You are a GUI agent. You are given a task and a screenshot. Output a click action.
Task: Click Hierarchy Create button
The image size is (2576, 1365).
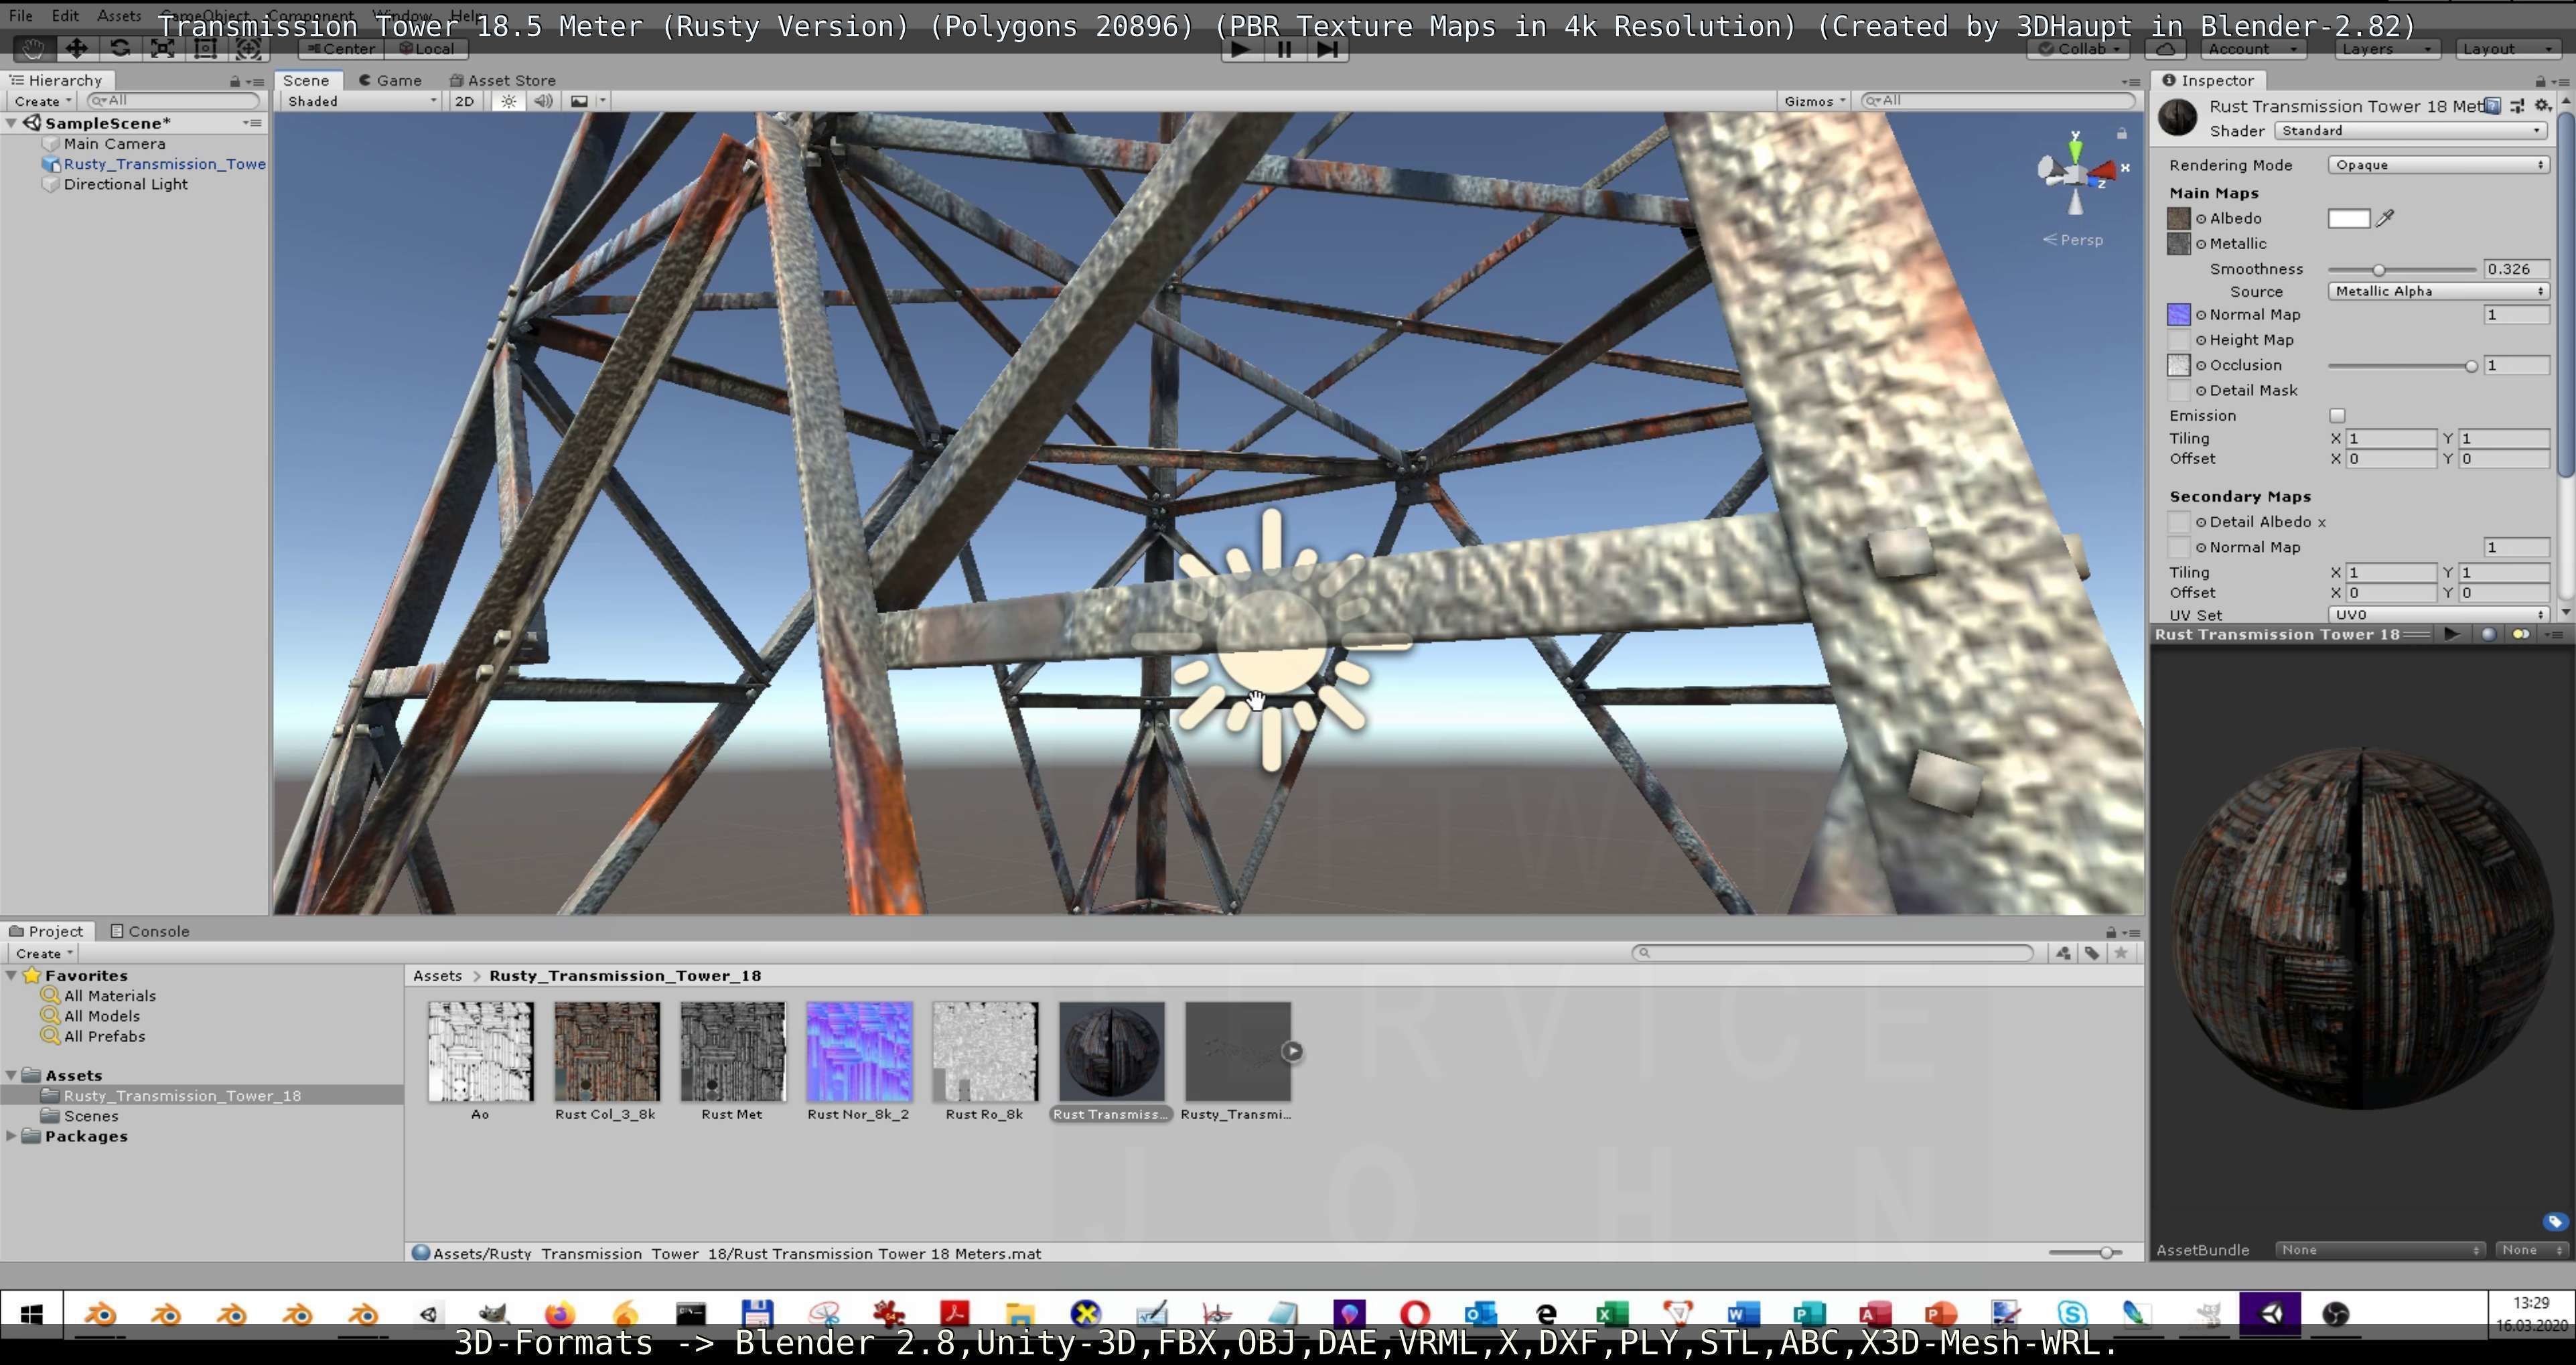click(x=42, y=101)
